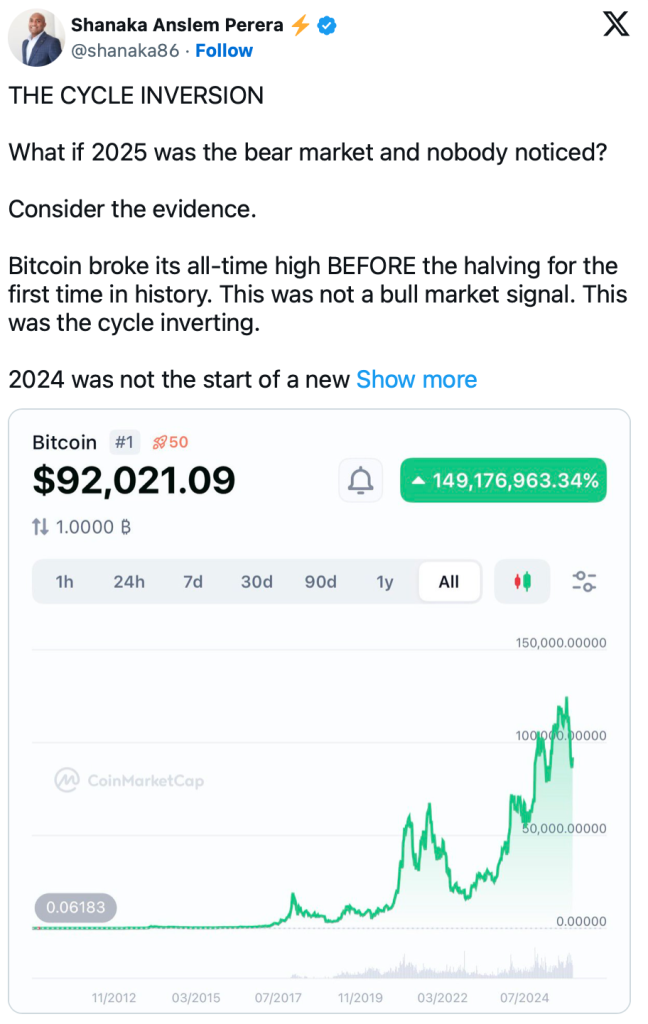Toggle candlestick chart view icon

coord(522,581)
